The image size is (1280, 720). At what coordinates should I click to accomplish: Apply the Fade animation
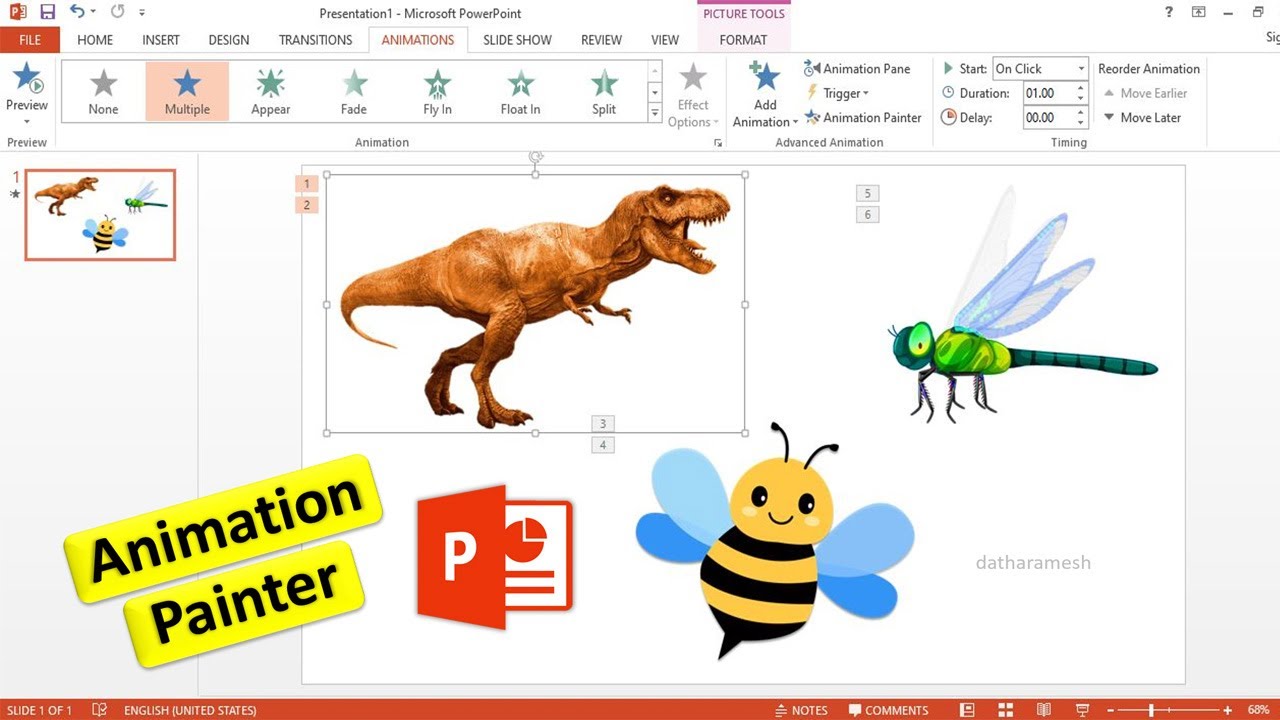click(x=354, y=92)
